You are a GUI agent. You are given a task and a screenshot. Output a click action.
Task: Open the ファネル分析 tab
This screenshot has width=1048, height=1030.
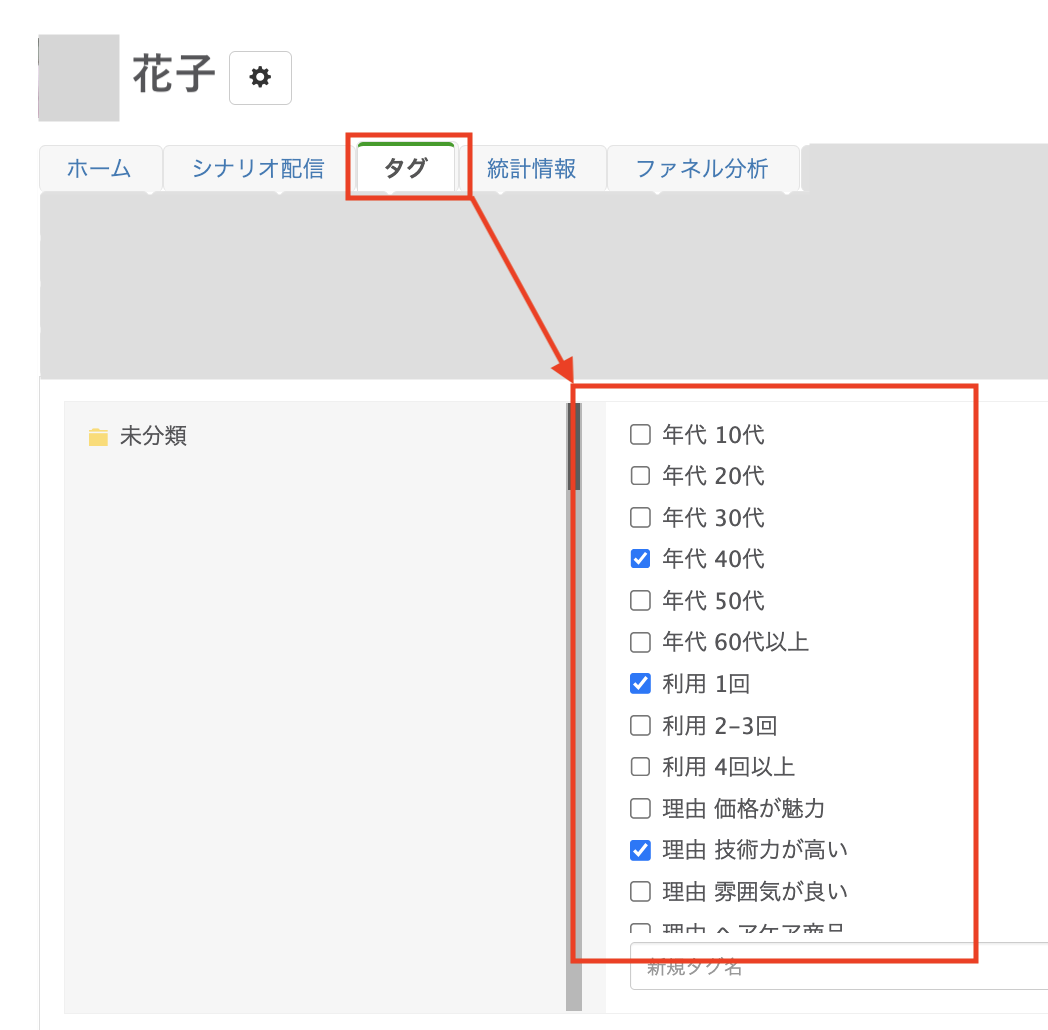(x=702, y=168)
